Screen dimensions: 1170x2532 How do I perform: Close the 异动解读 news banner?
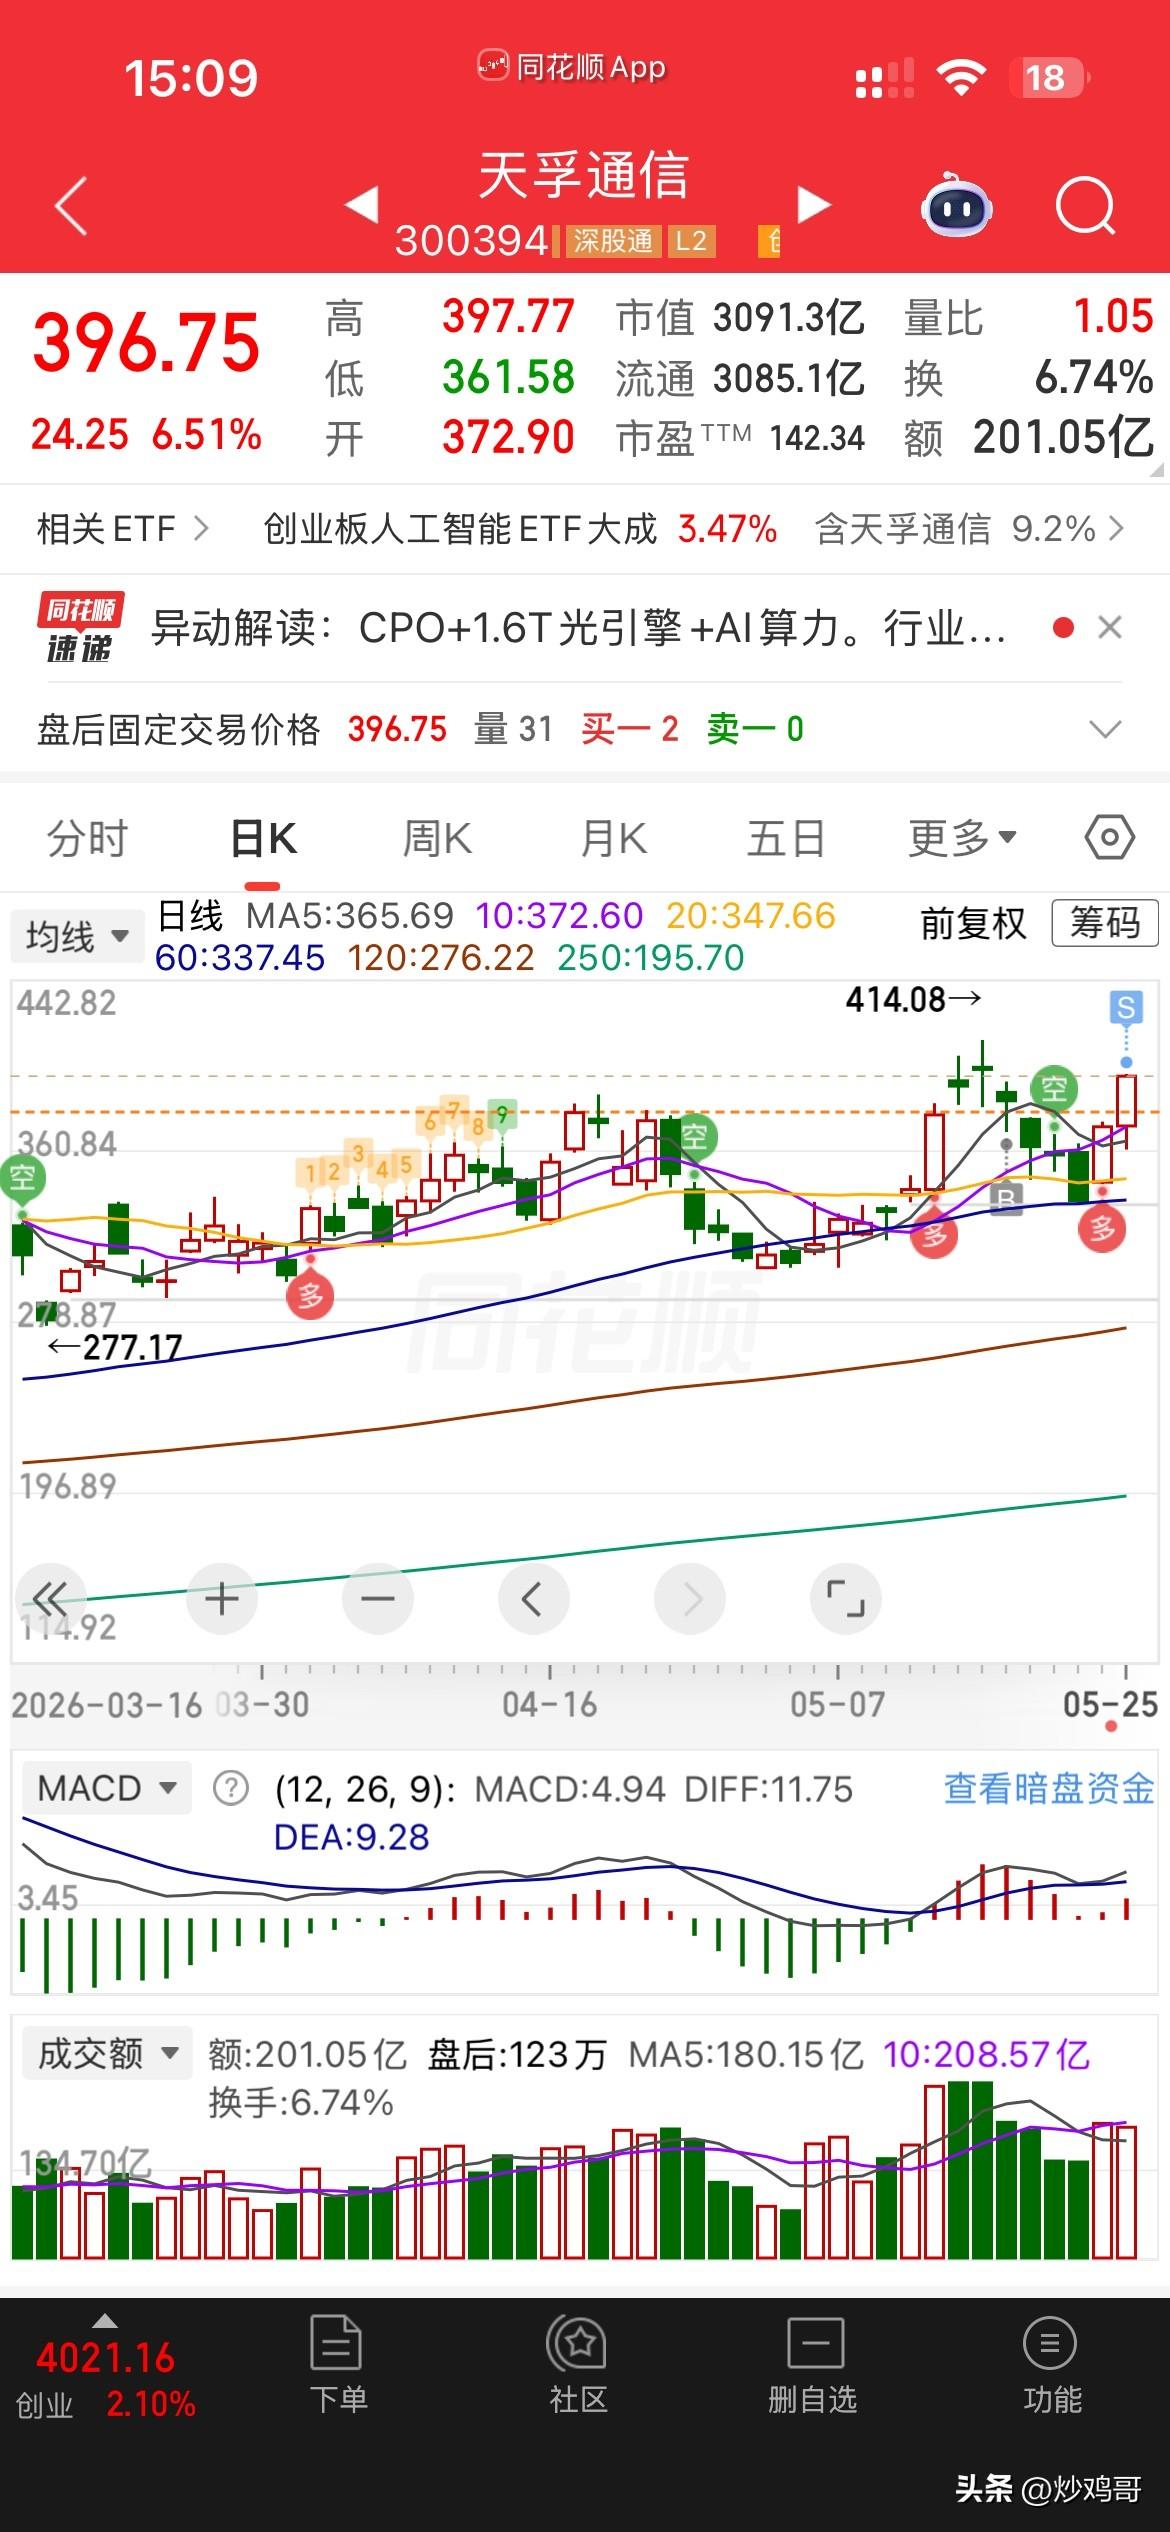[1110, 628]
